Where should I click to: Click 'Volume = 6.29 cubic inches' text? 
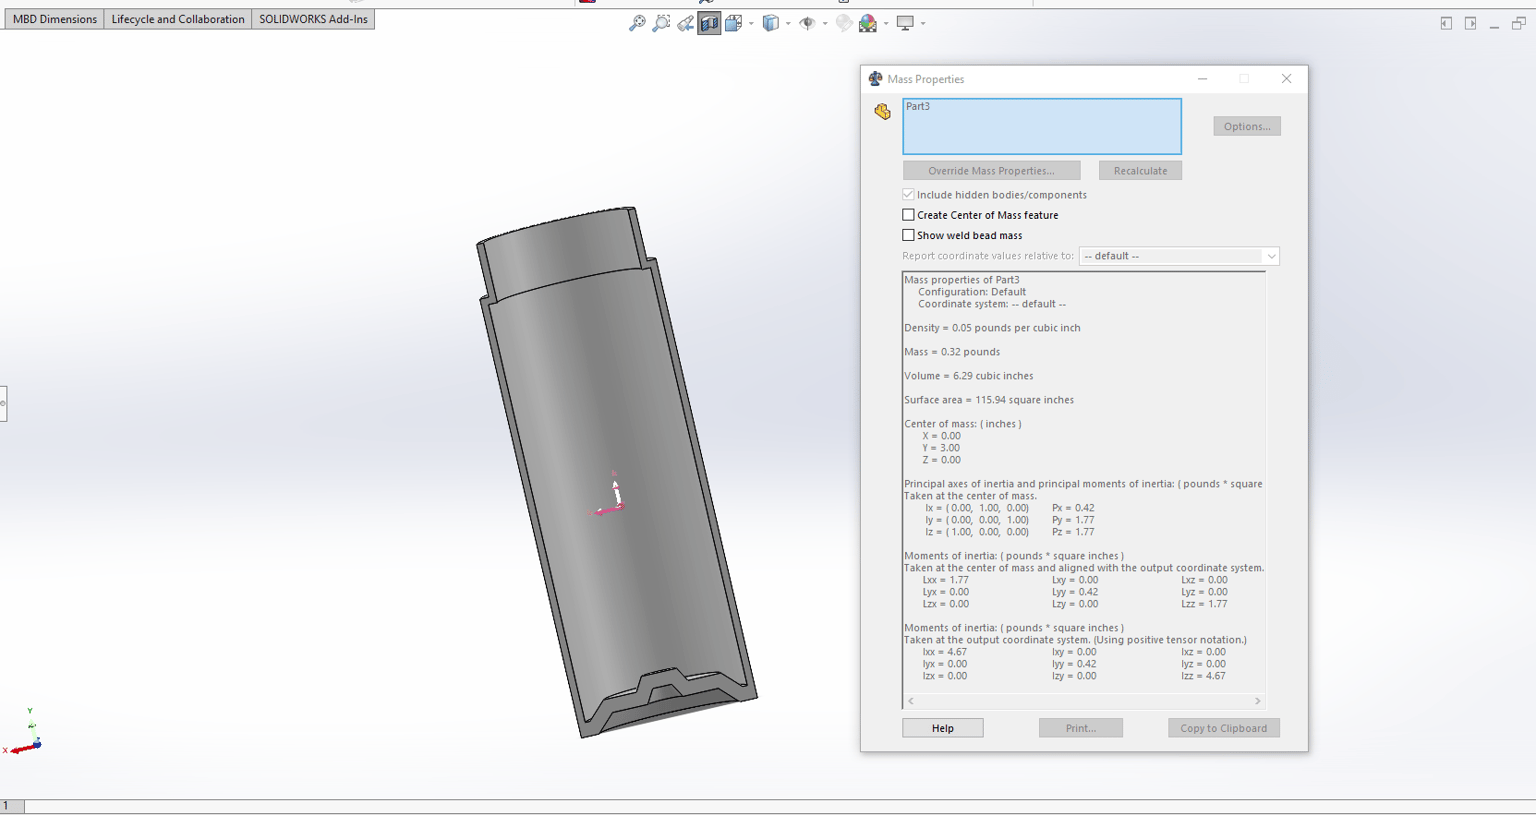pos(969,376)
